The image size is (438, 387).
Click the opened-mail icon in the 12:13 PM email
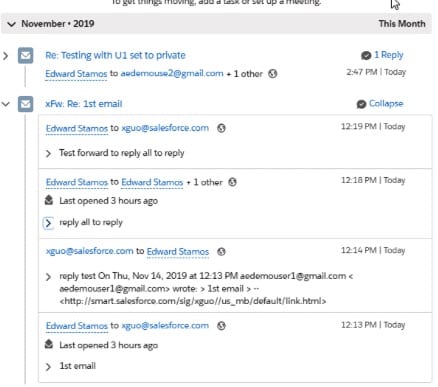49,344
